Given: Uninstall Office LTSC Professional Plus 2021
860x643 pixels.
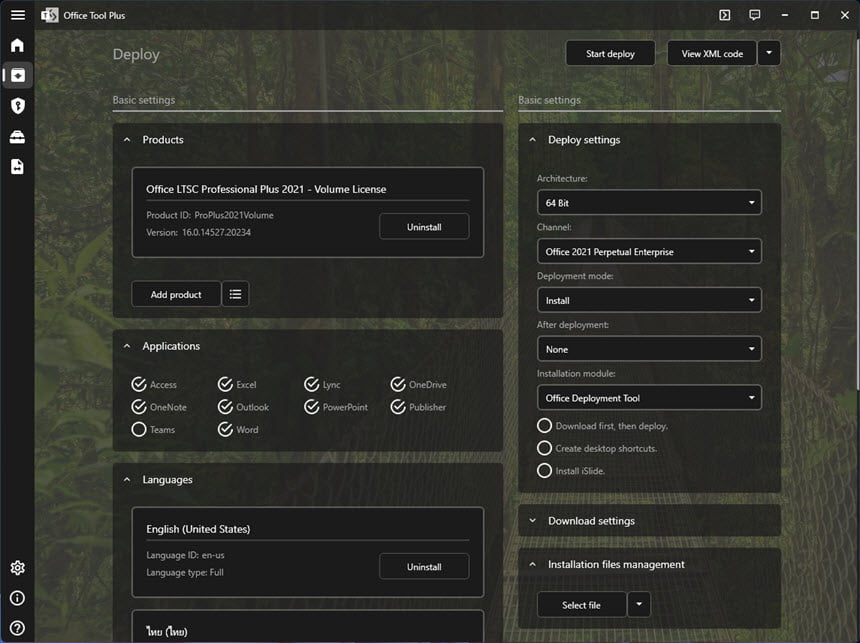Looking at the screenshot, I should point(424,227).
